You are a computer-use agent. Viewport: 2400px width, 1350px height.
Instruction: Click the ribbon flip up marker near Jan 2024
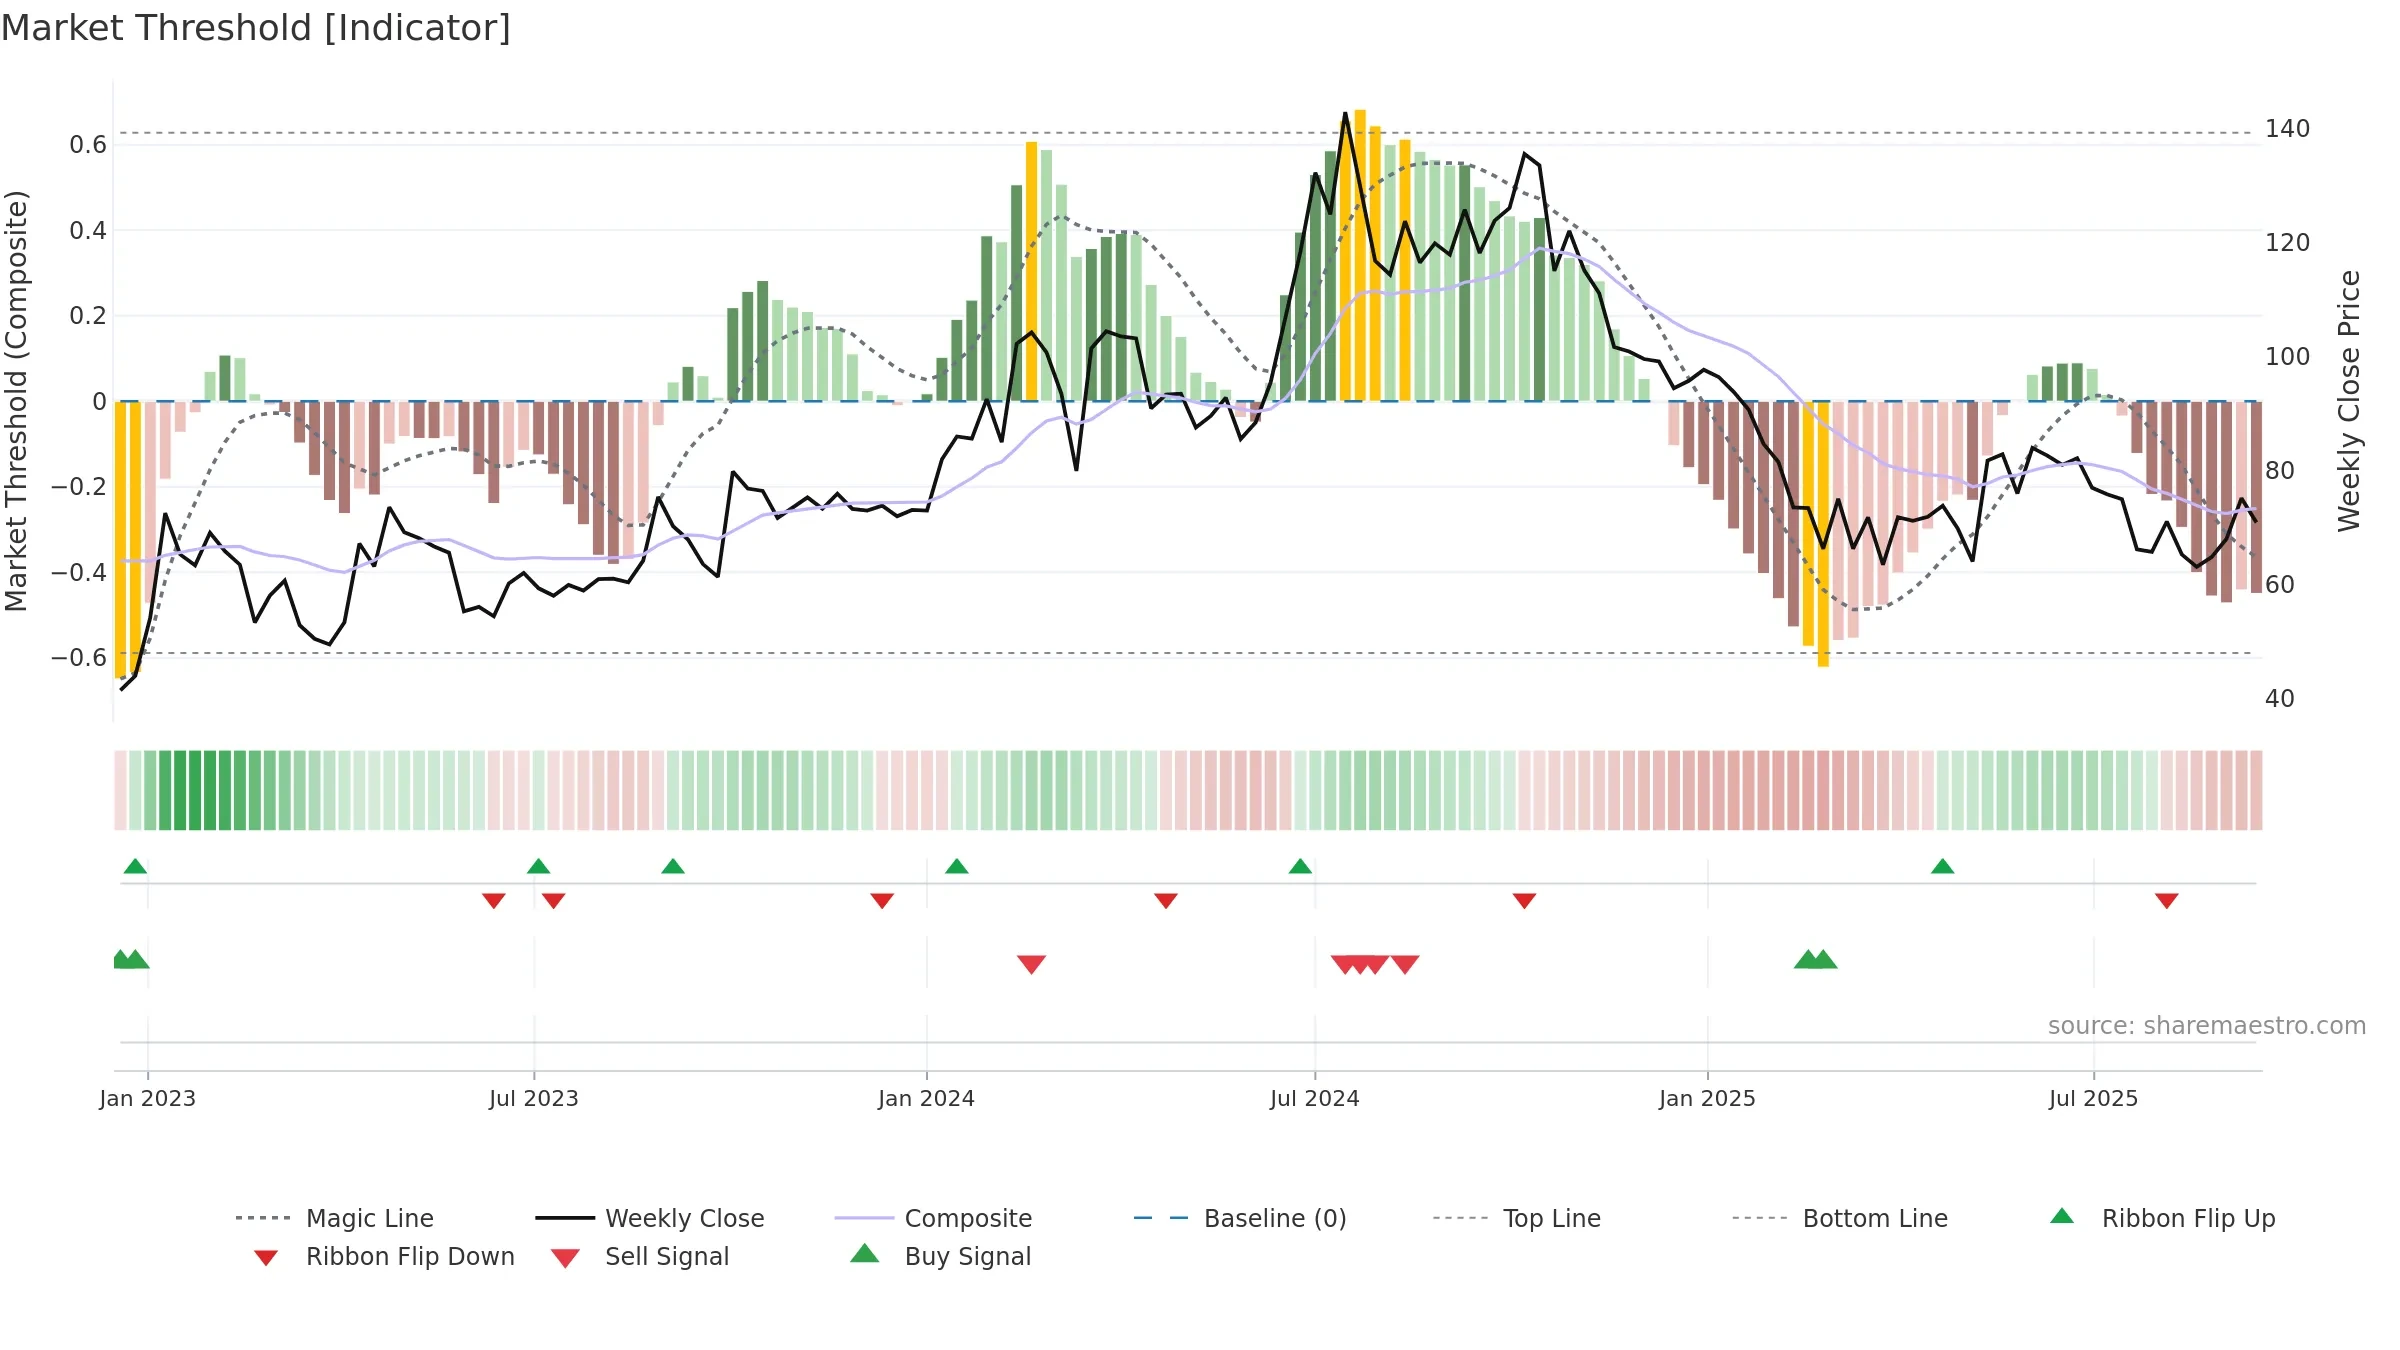pos(957,866)
